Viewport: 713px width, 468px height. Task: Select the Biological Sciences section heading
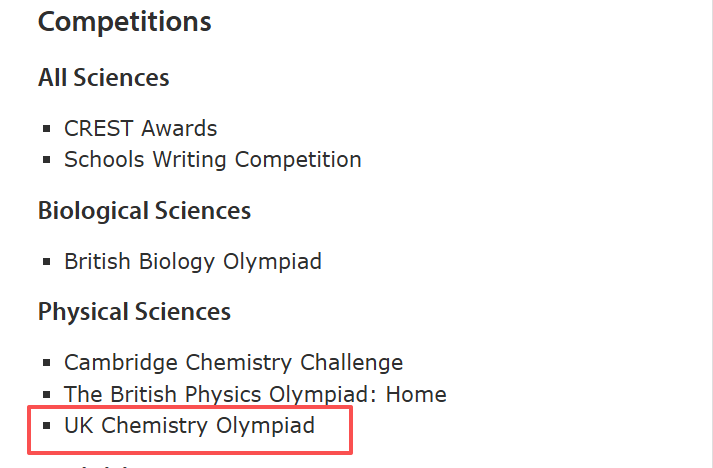[144, 211]
